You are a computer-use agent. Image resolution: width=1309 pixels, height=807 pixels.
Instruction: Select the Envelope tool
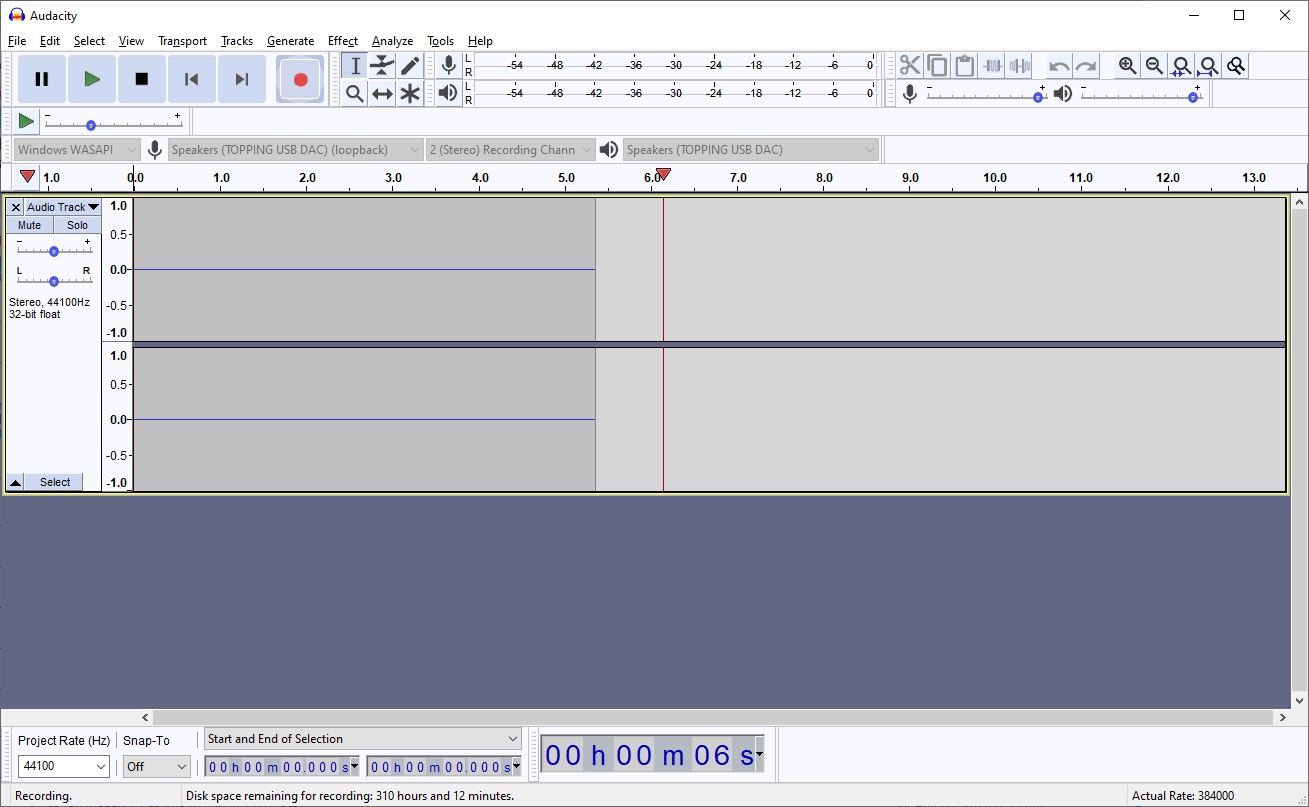click(382, 66)
